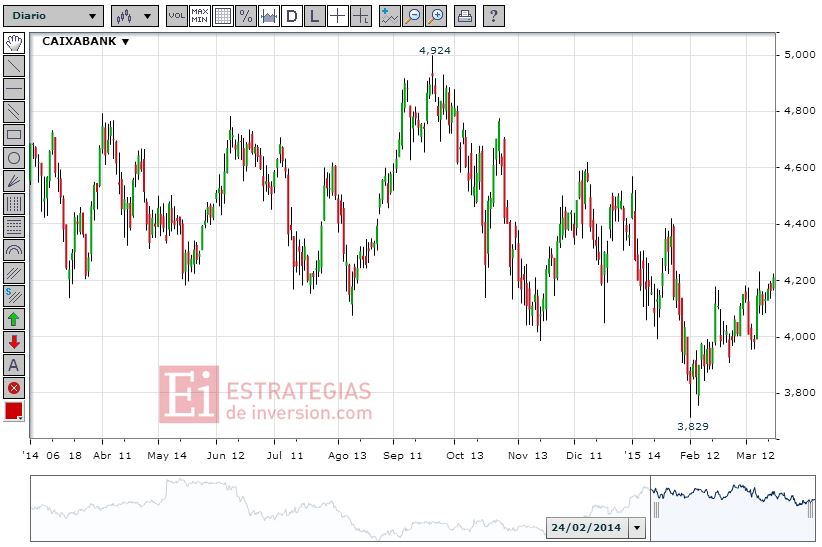Select the fan lines tool
The height and width of the screenshot is (547, 822).
14,181
